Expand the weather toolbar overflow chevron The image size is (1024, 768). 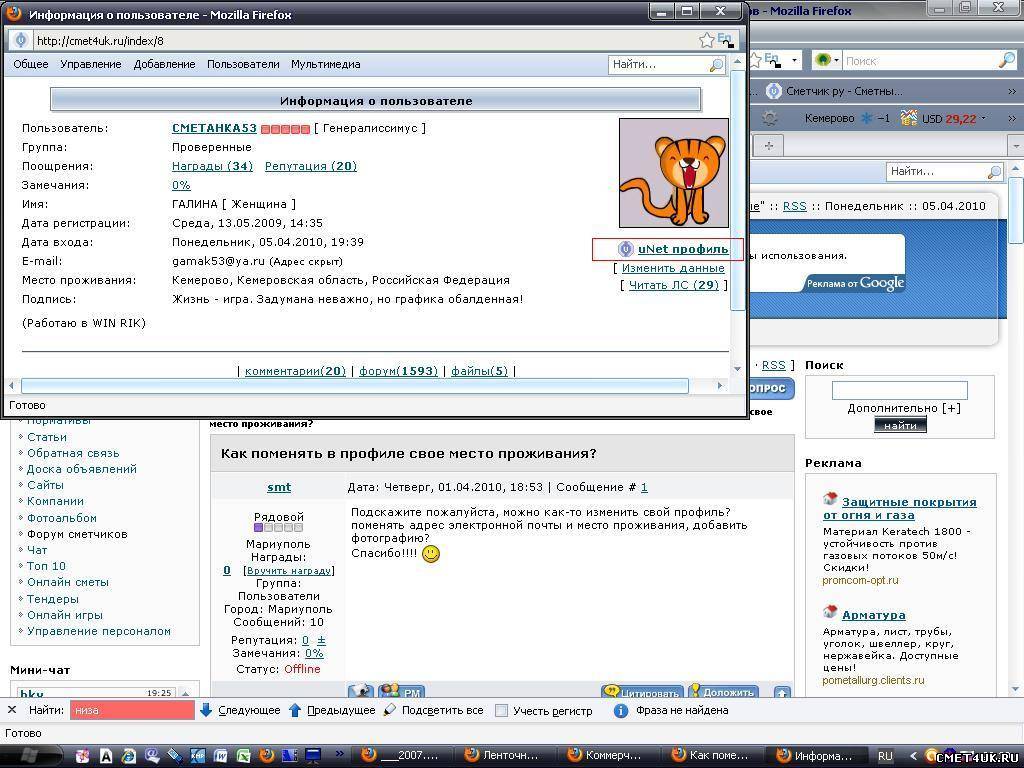point(1012,118)
